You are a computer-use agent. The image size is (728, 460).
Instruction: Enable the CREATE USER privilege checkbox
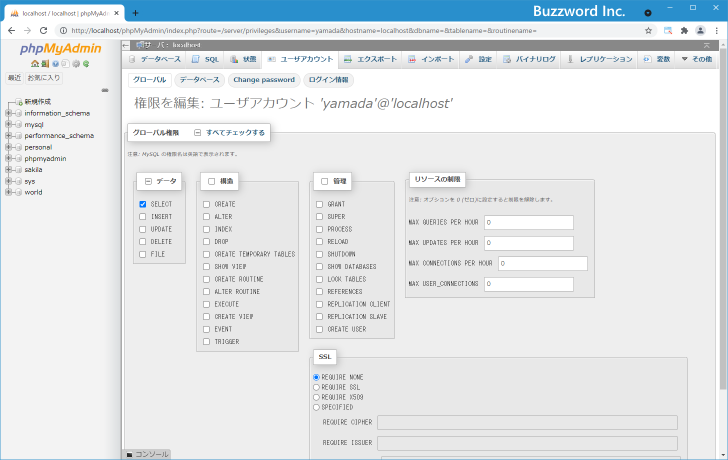(319, 329)
